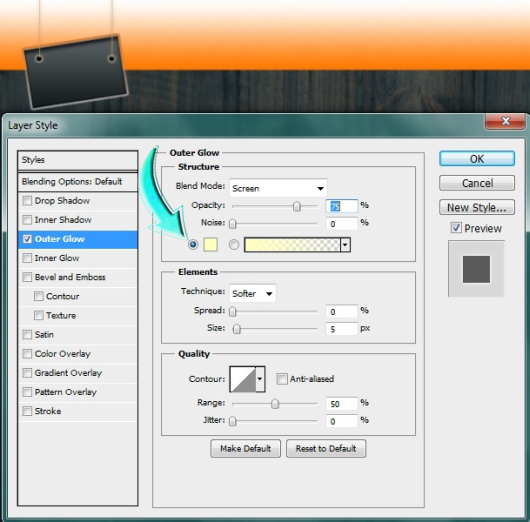Select the Color Overlay label
Screen dimensions: 530x522
pos(63,354)
